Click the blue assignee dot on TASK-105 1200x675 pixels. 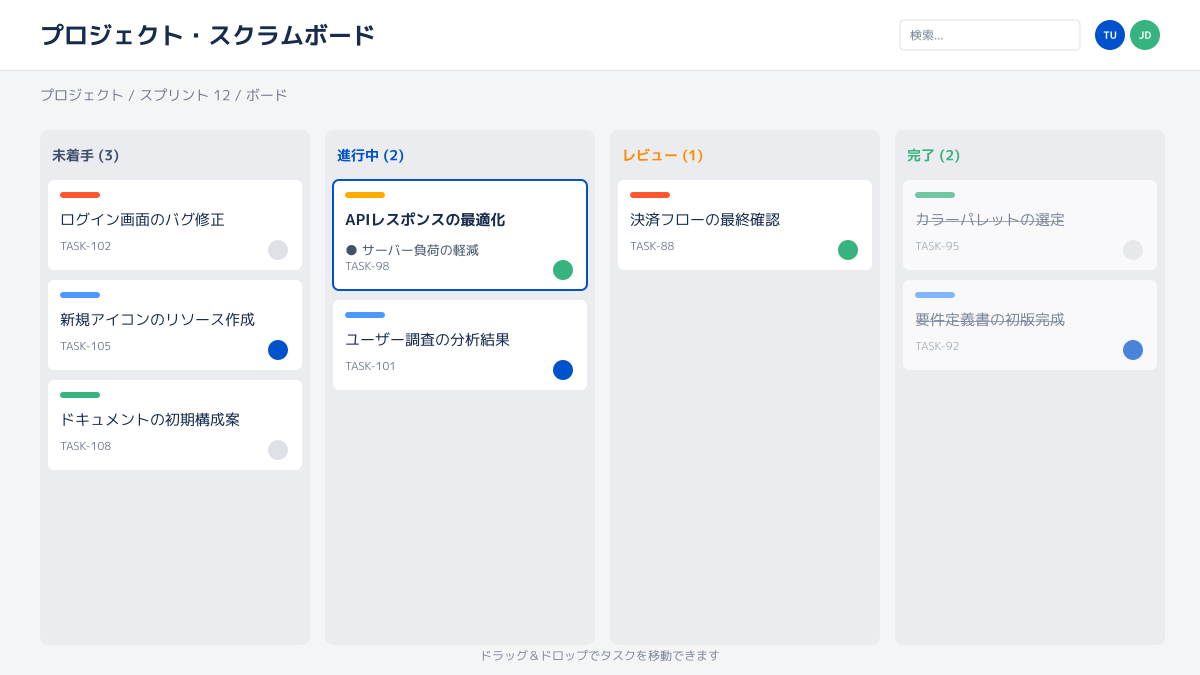click(x=278, y=350)
